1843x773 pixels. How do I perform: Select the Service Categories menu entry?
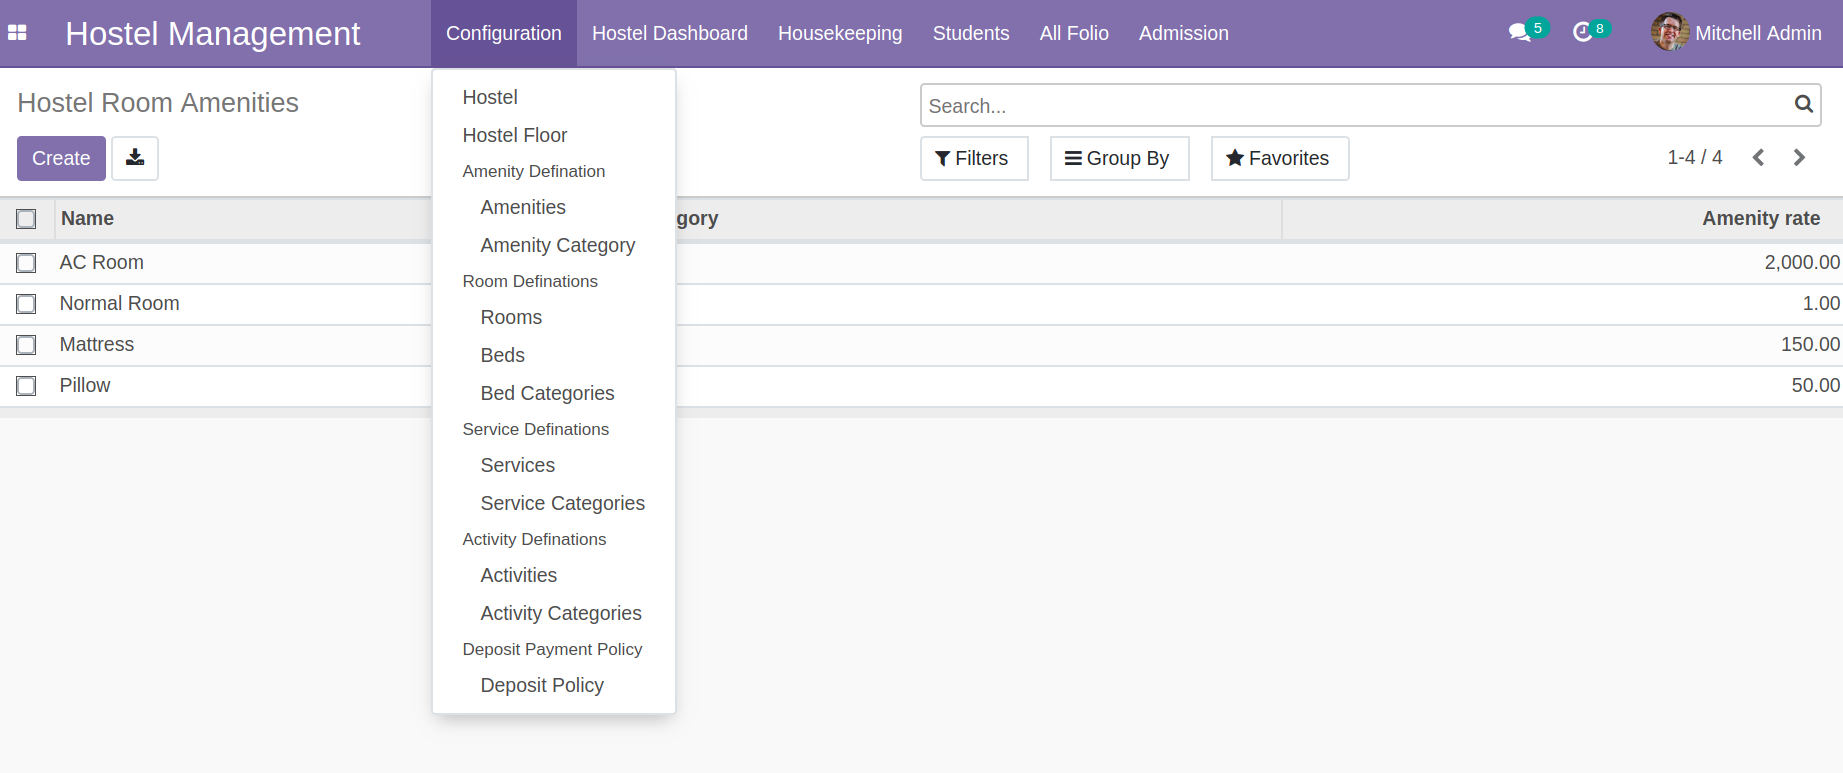pyautogui.click(x=562, y=503)
